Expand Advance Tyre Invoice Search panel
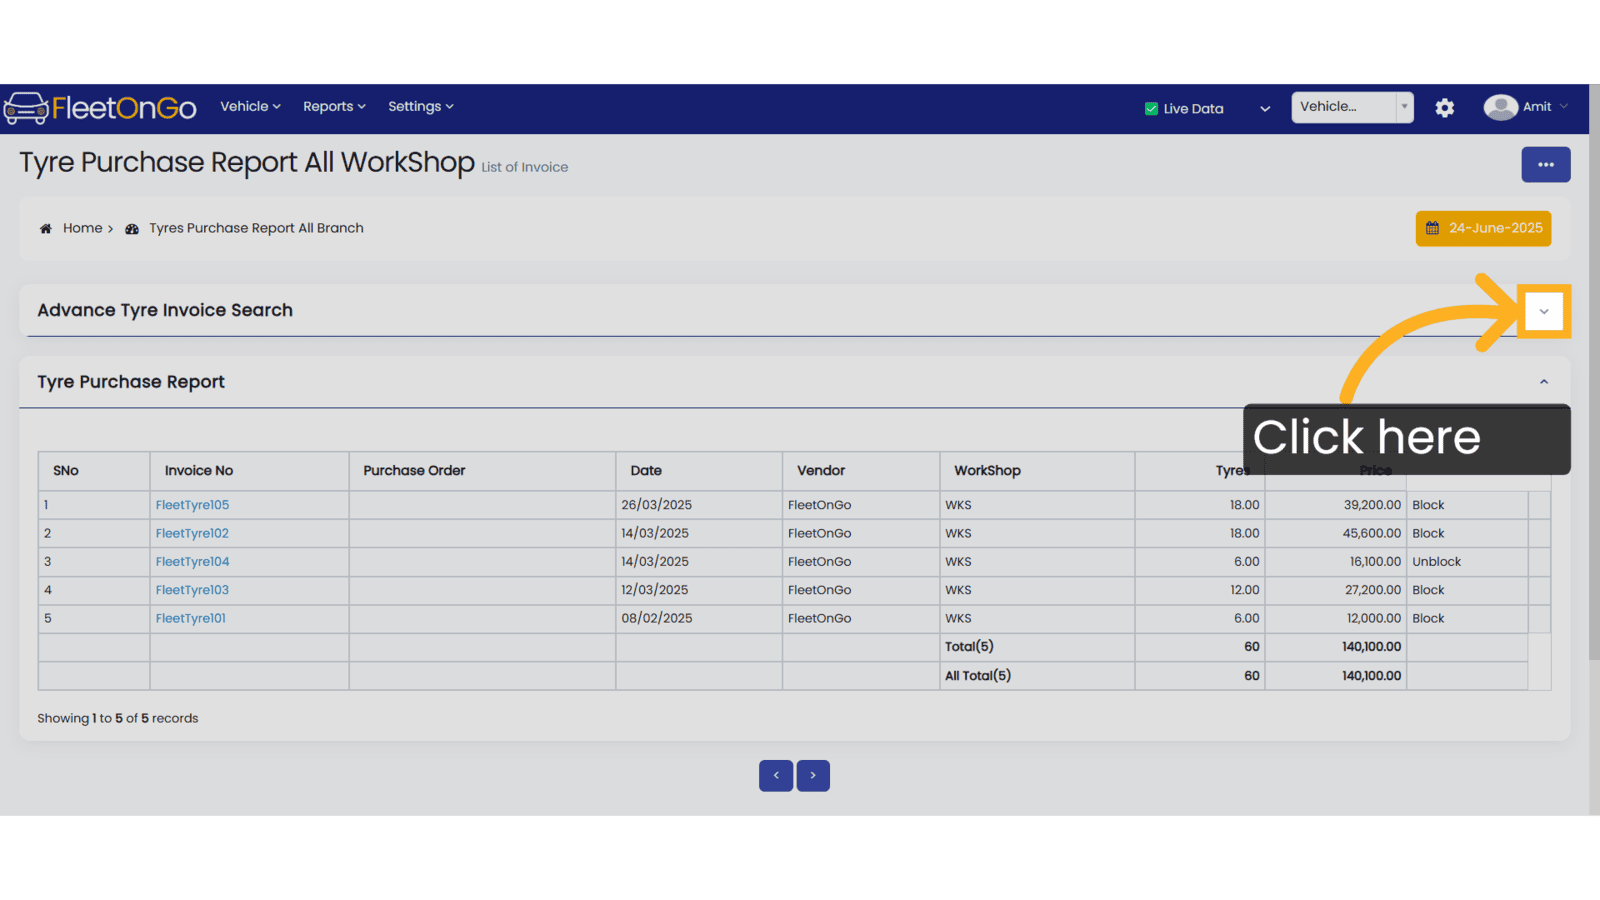The width and height of the screenshot is (1600, 900). point(1544,311)
